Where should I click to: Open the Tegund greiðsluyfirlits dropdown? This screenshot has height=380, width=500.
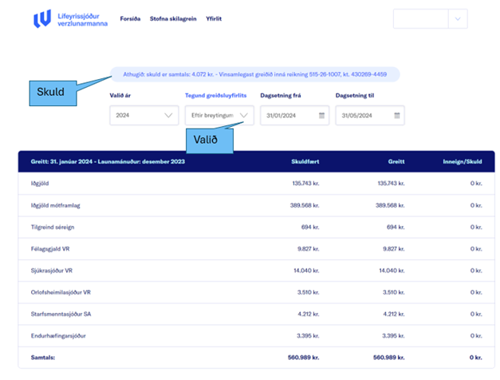click(x=219, y=115)
